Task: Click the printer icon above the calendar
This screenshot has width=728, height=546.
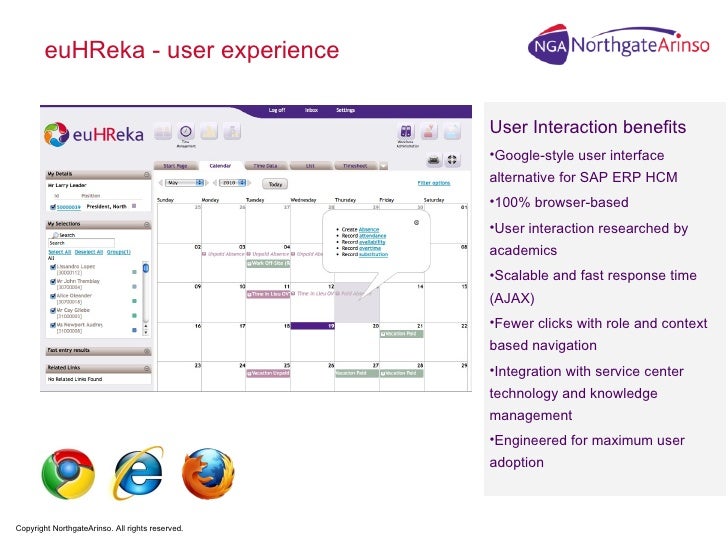Action: pyautogui.click(x=434, y=161)
